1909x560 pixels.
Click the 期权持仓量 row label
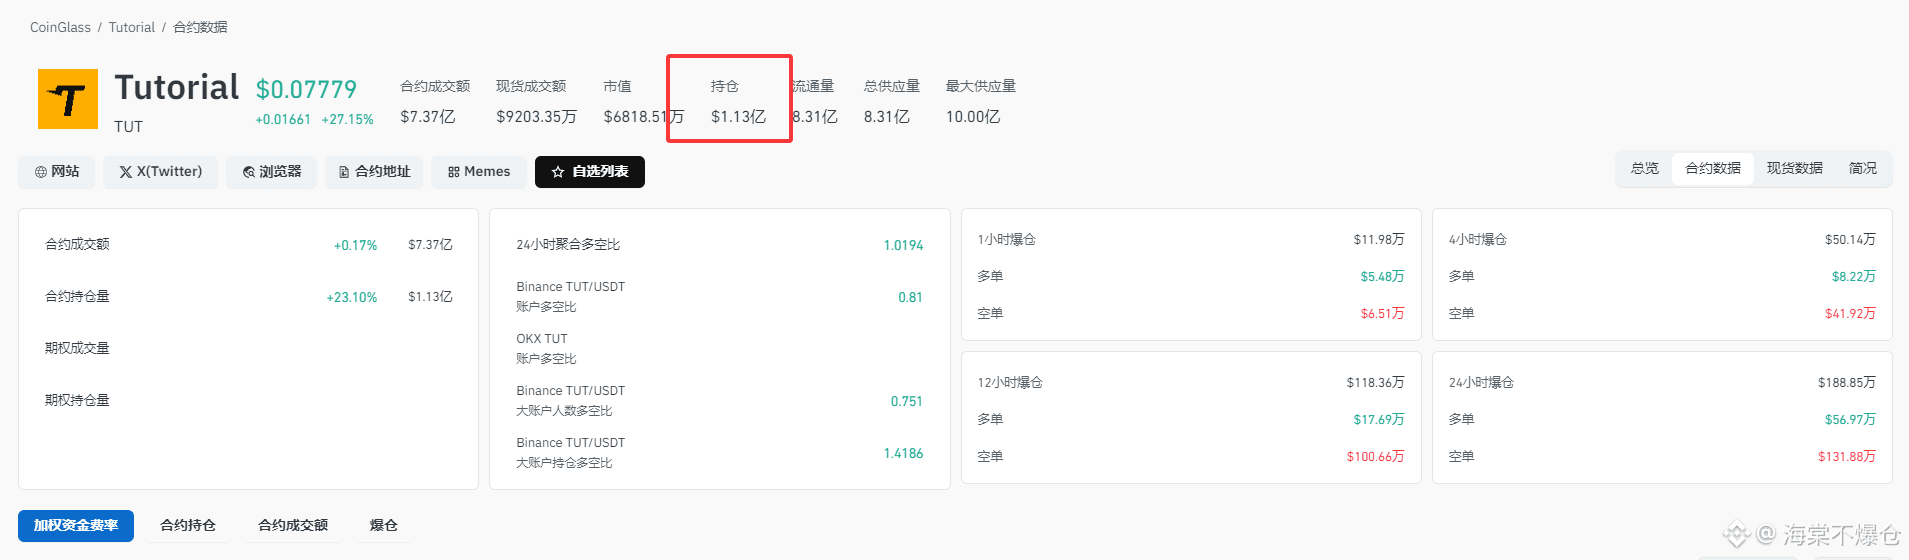click(77, 400)
